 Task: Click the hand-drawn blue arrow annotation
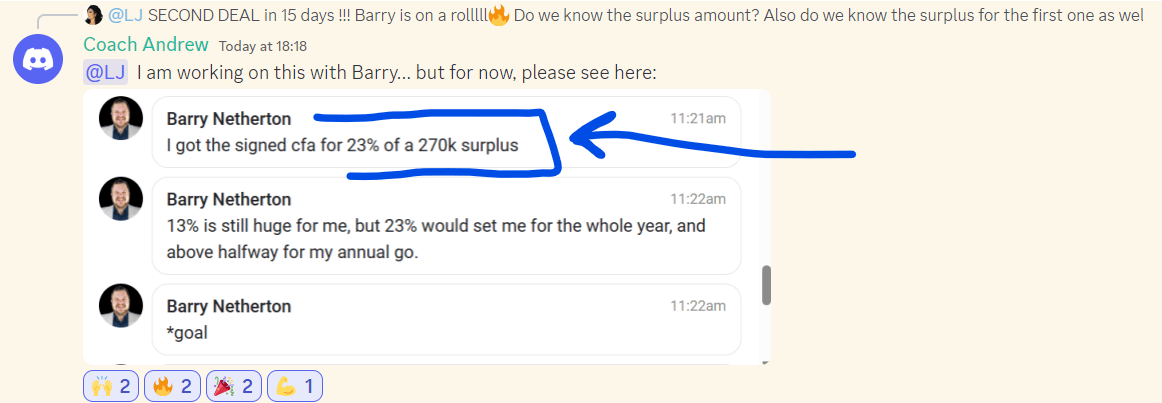[720, 150]
